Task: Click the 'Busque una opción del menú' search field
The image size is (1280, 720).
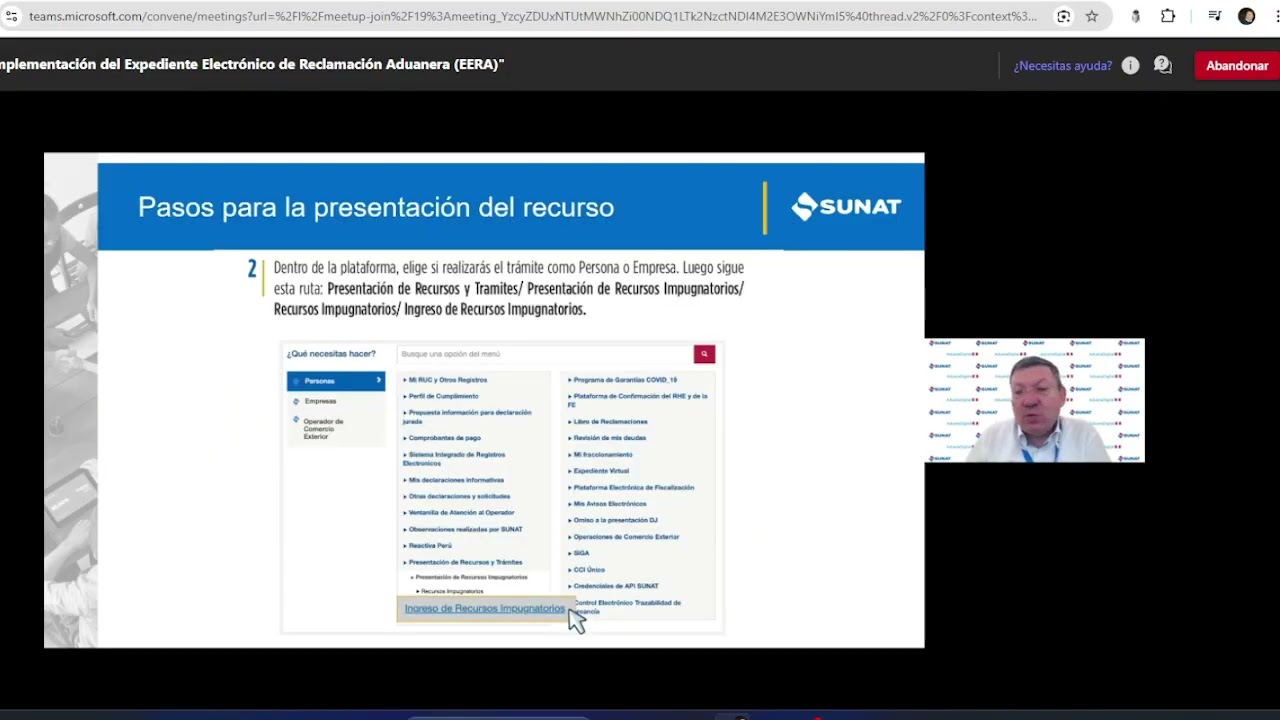Action: pyautogui.click(x=545, y=354)
